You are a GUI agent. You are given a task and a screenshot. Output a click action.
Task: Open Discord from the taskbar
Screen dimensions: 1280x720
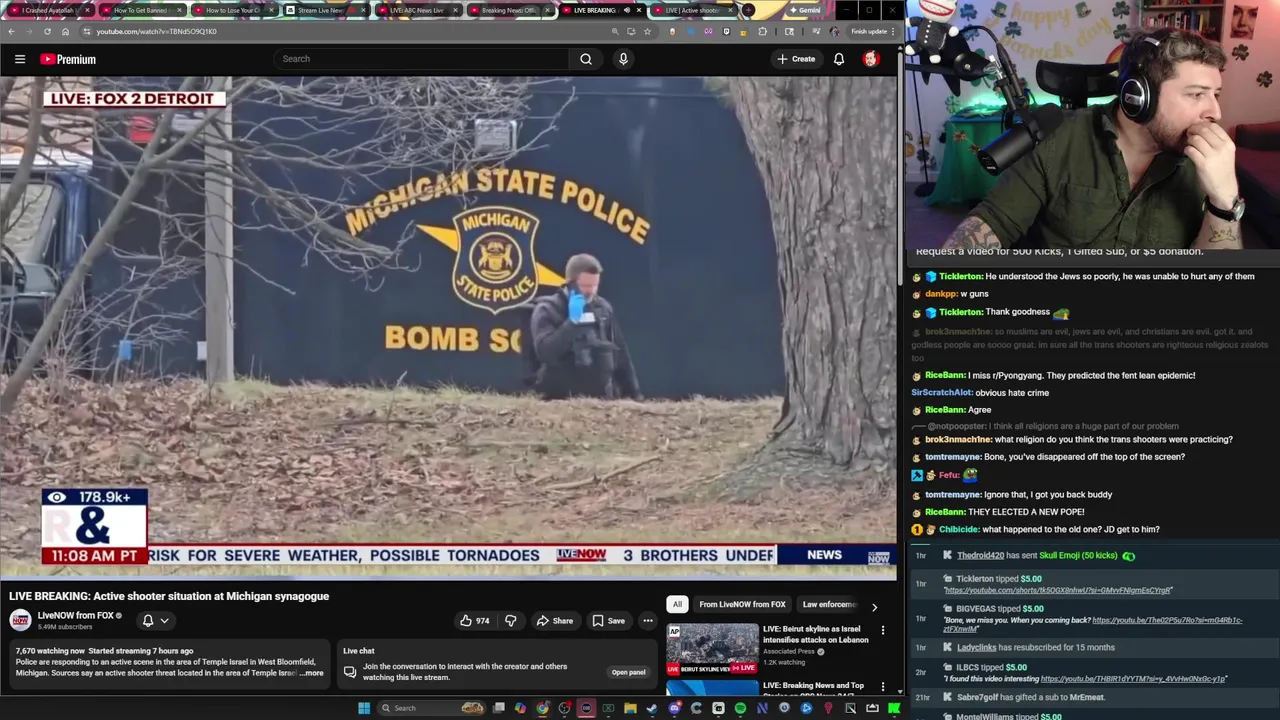[674, 708]
